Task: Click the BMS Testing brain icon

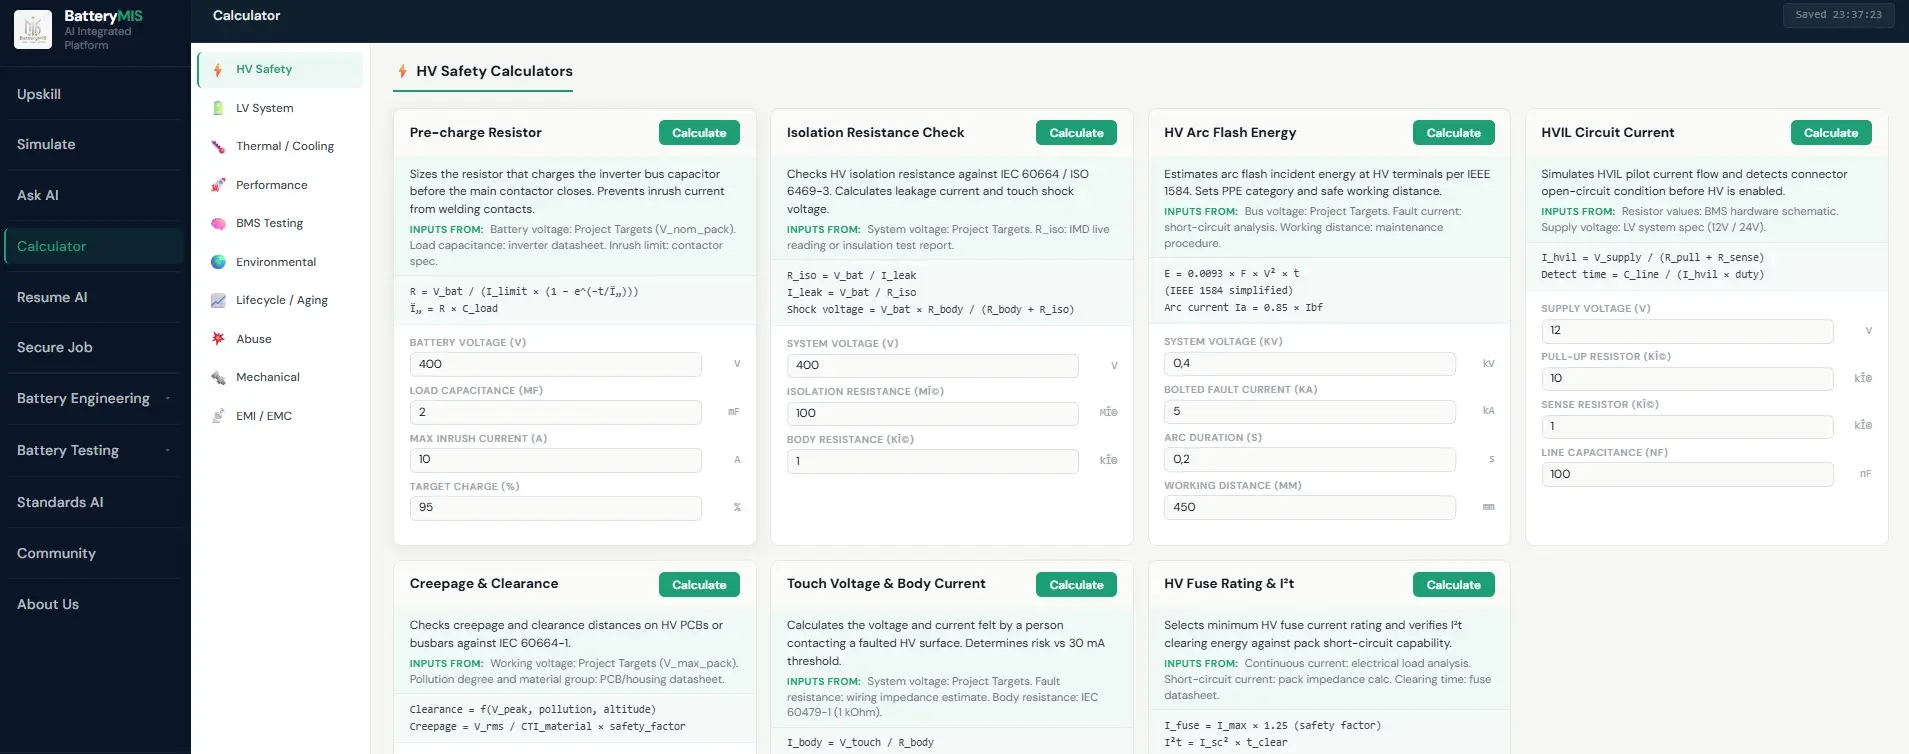Action: tap(218, 223)
